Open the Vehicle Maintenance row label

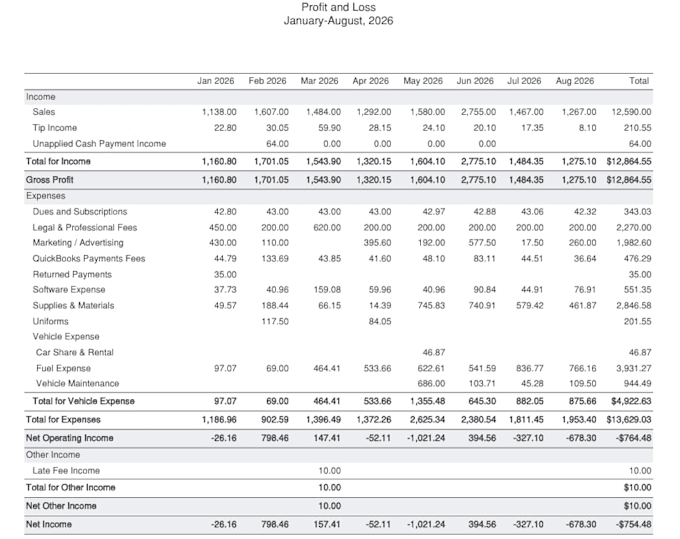77,384
